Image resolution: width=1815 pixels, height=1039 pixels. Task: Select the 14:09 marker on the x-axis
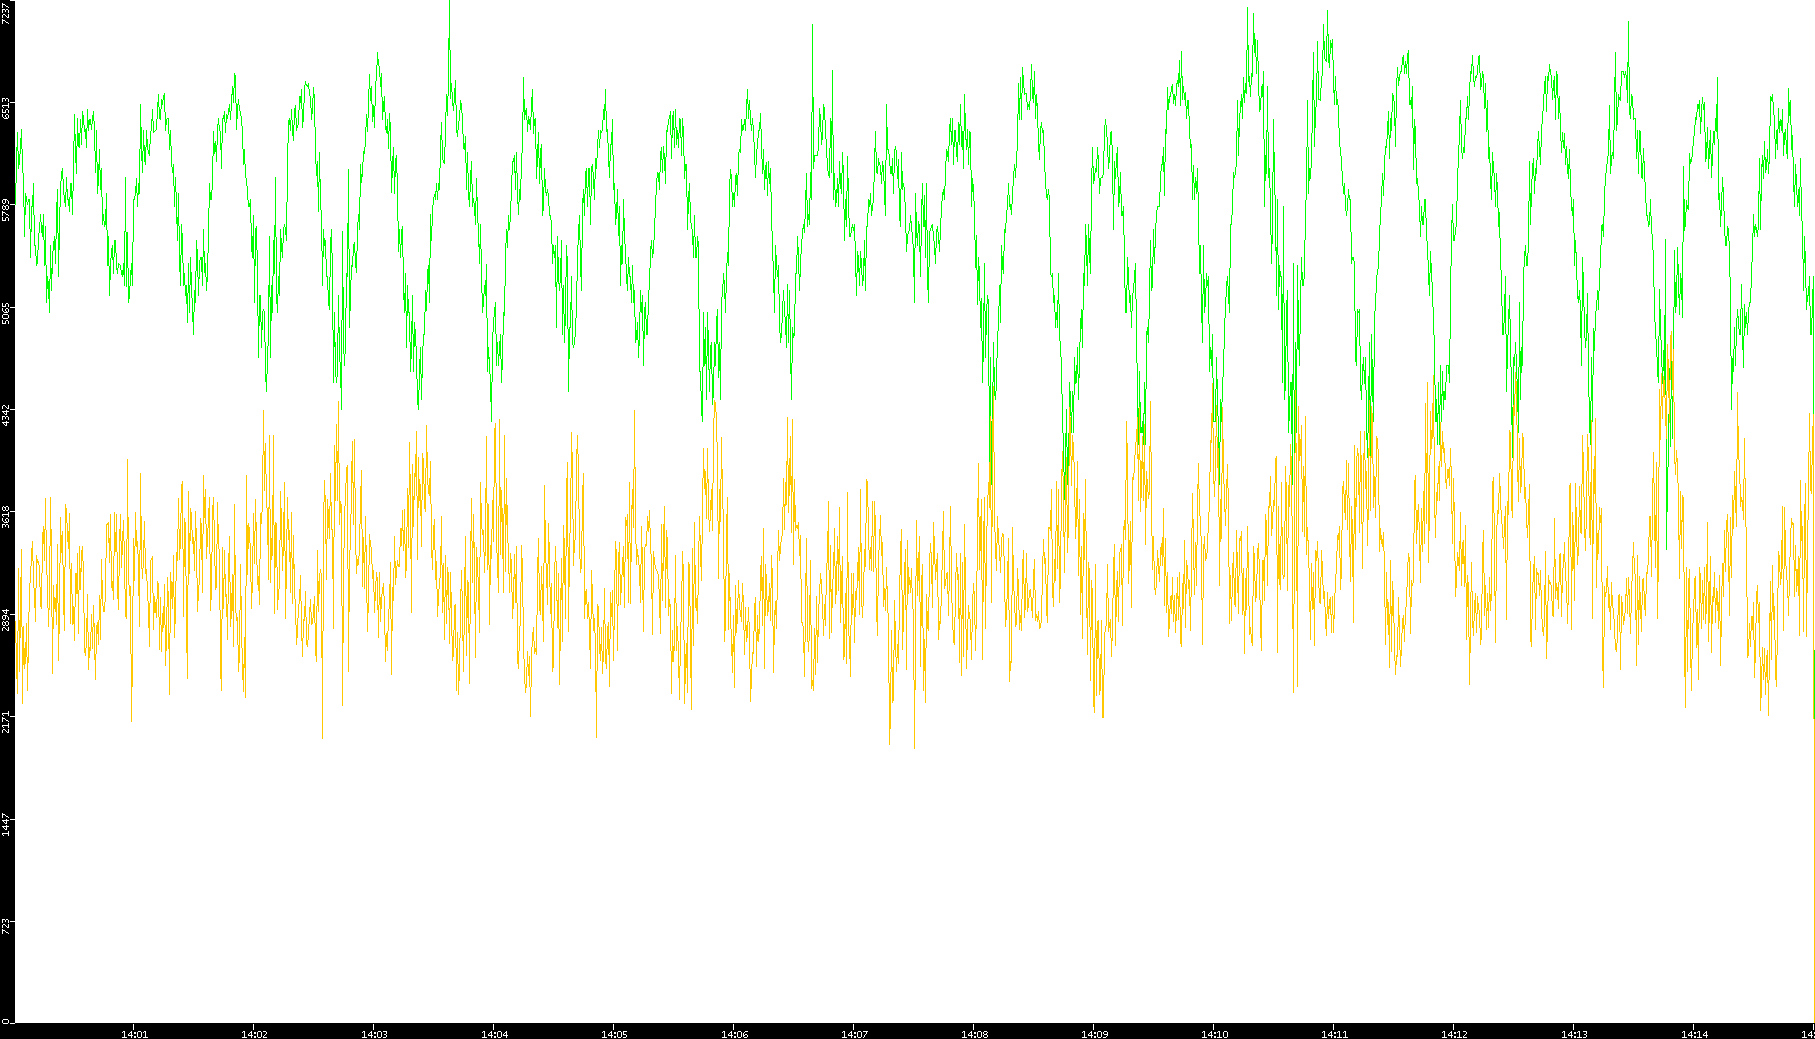tap(1094, 1033)
